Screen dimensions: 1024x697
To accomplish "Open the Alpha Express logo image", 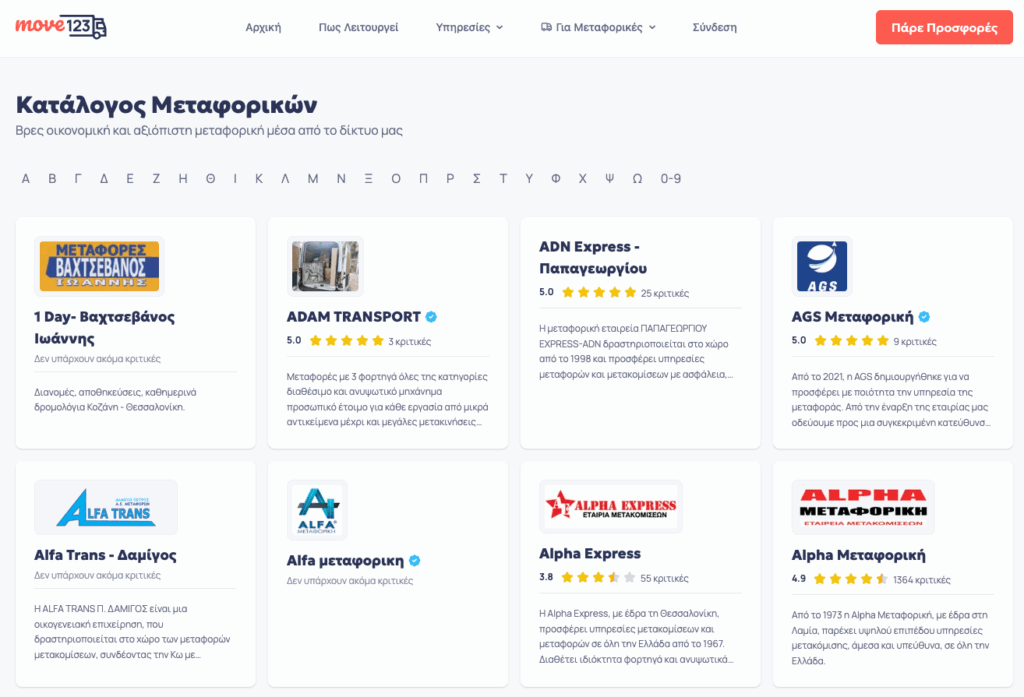I will (611, 506).
